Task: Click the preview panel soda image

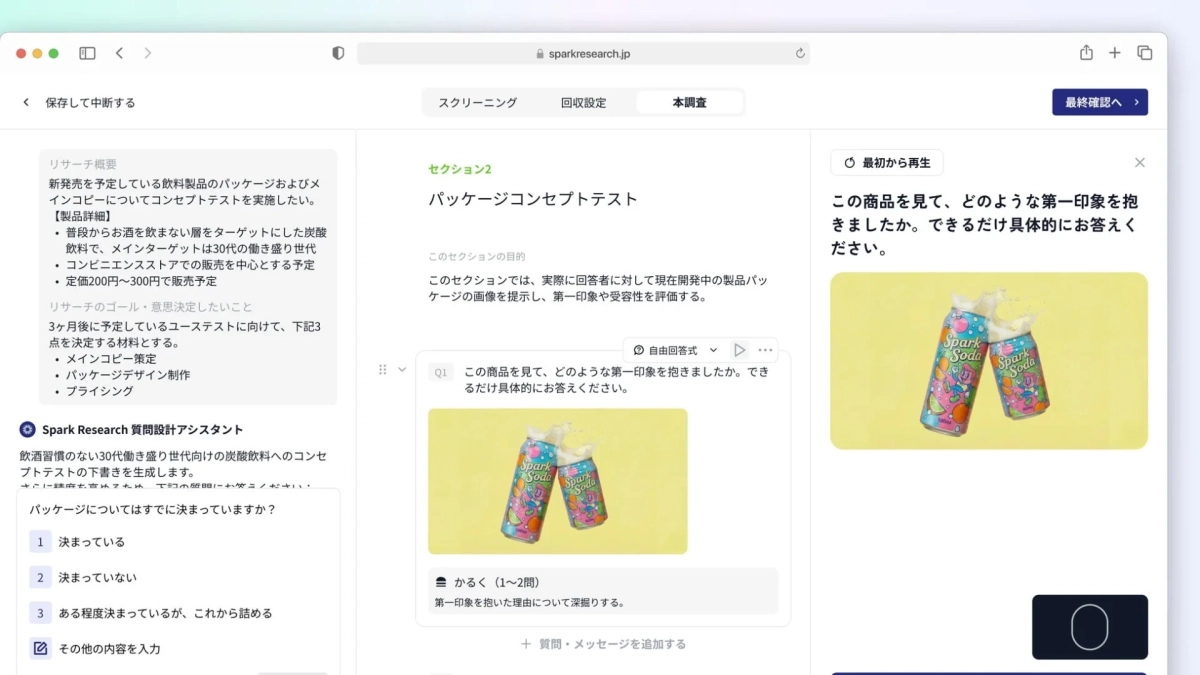Action: [989, 361]
